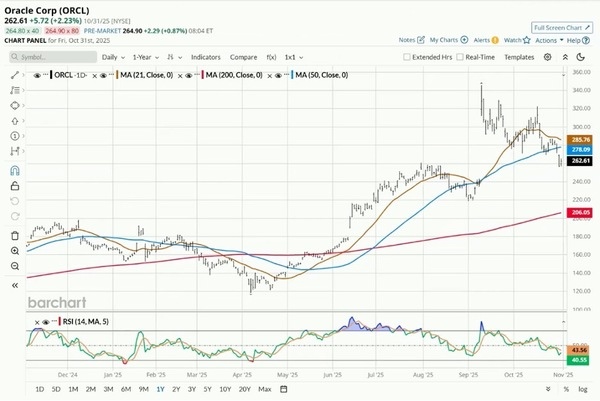Zoom out using the magnifier minus icon
The image size is (600, 401).
click(x=15, y=266)
